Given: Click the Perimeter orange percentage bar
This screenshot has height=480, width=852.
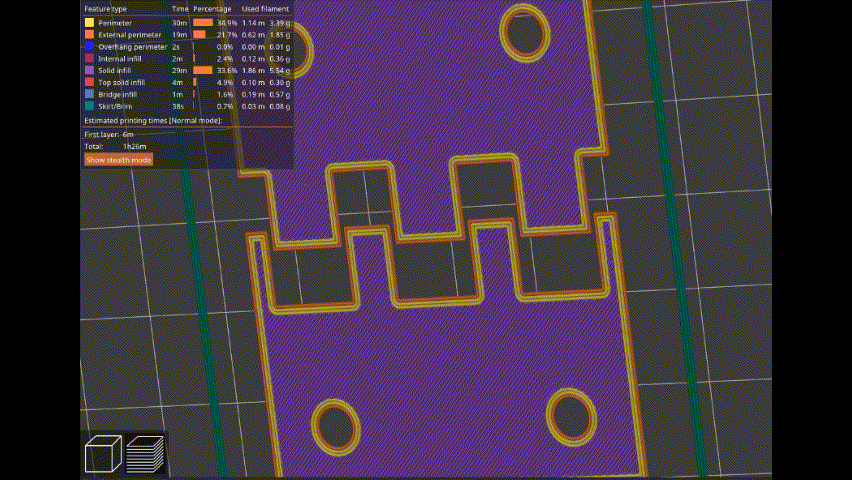Looking at the screenshot, I should (203, 22).
